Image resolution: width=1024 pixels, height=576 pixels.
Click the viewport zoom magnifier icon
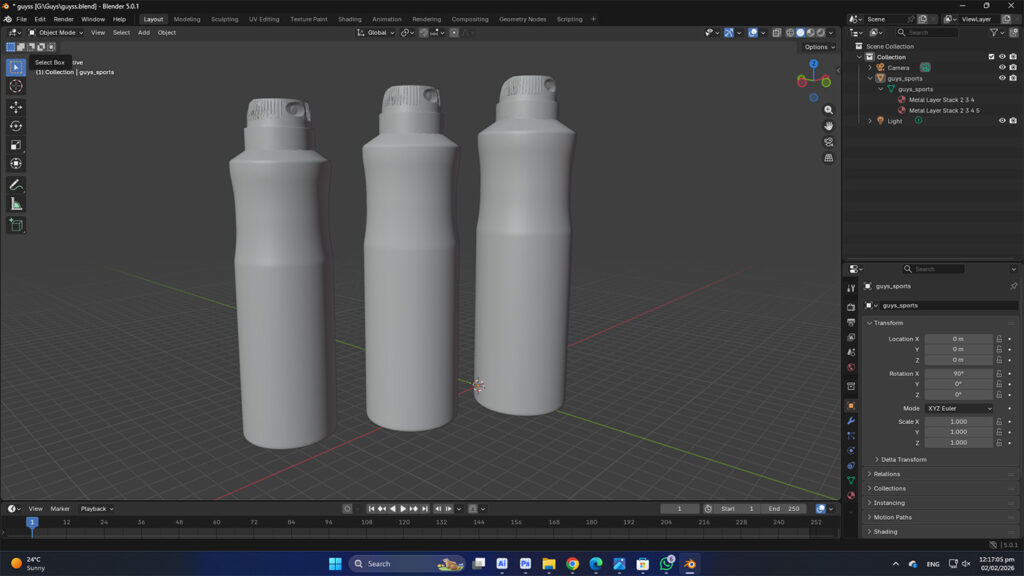point(828,110)
